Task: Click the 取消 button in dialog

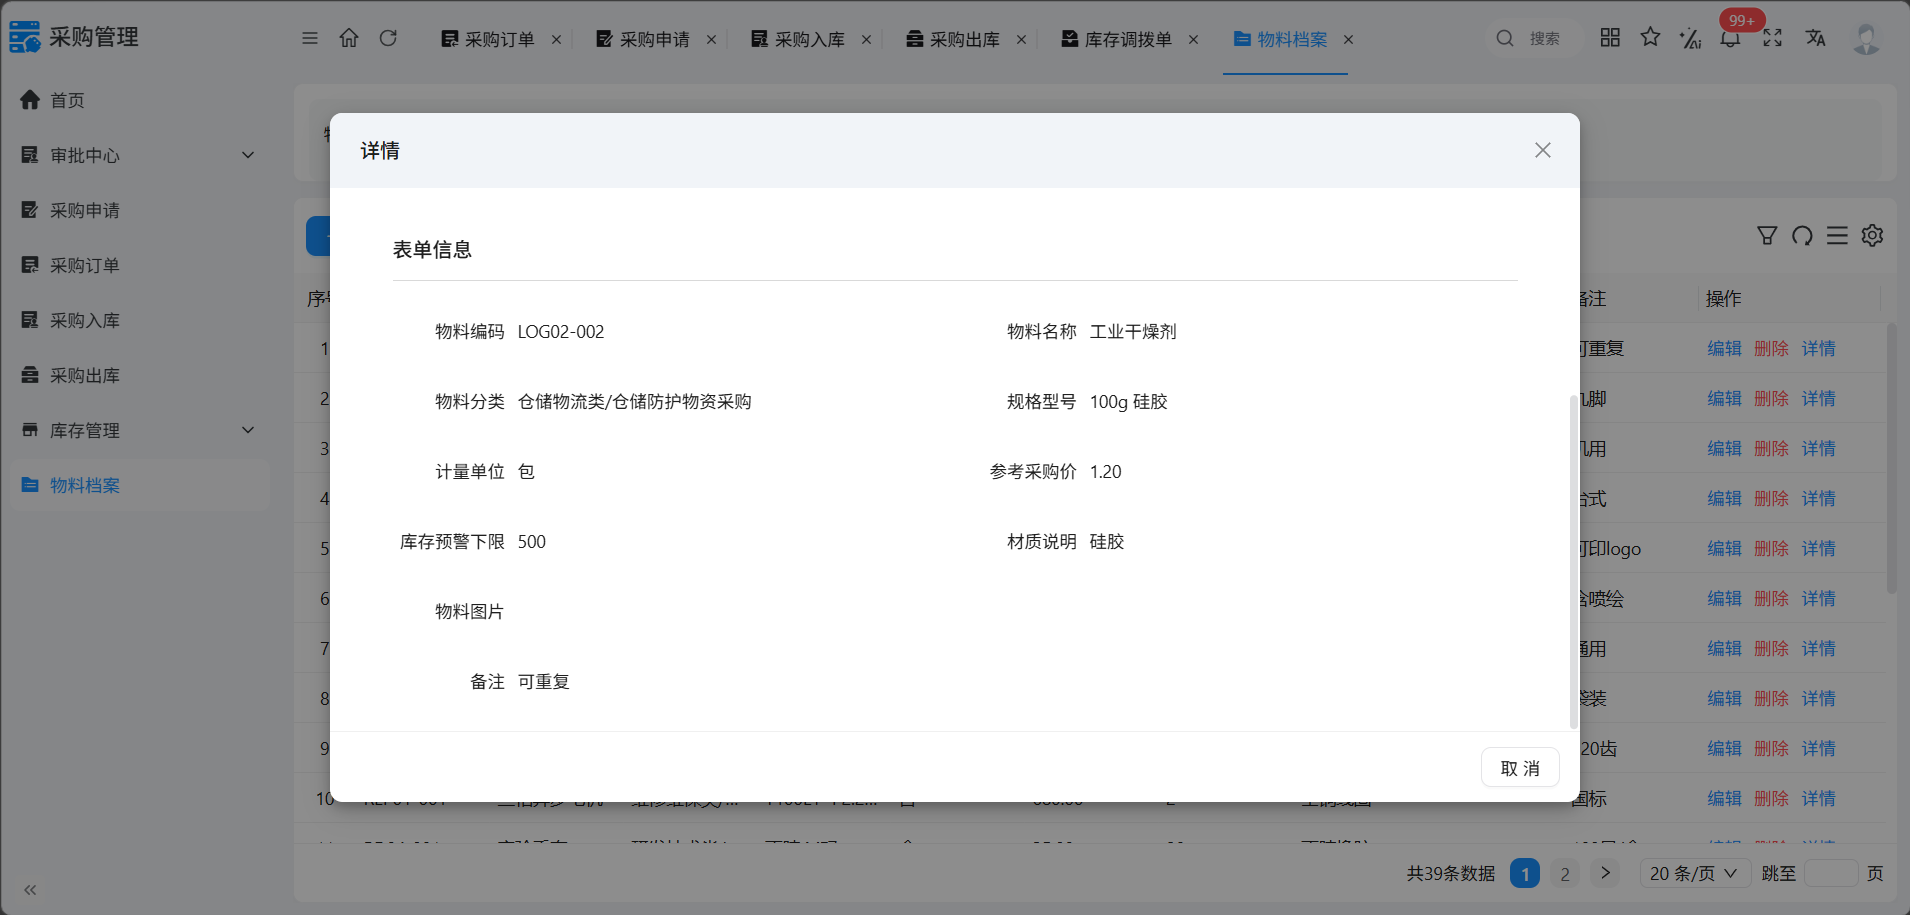Action: click(x=1520, y=768)
